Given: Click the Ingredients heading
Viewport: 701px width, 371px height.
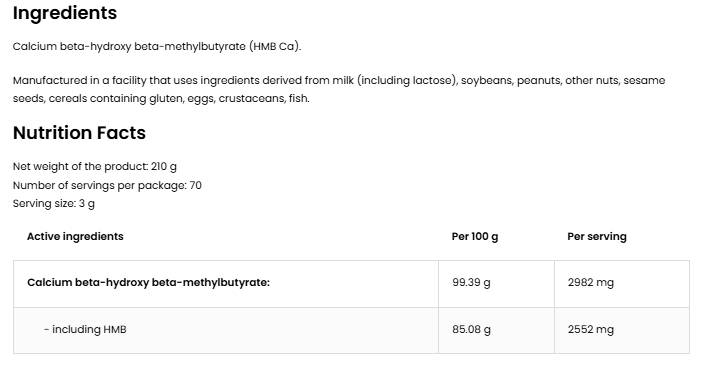Looking at the screenshot, I should tap(65, 13).
